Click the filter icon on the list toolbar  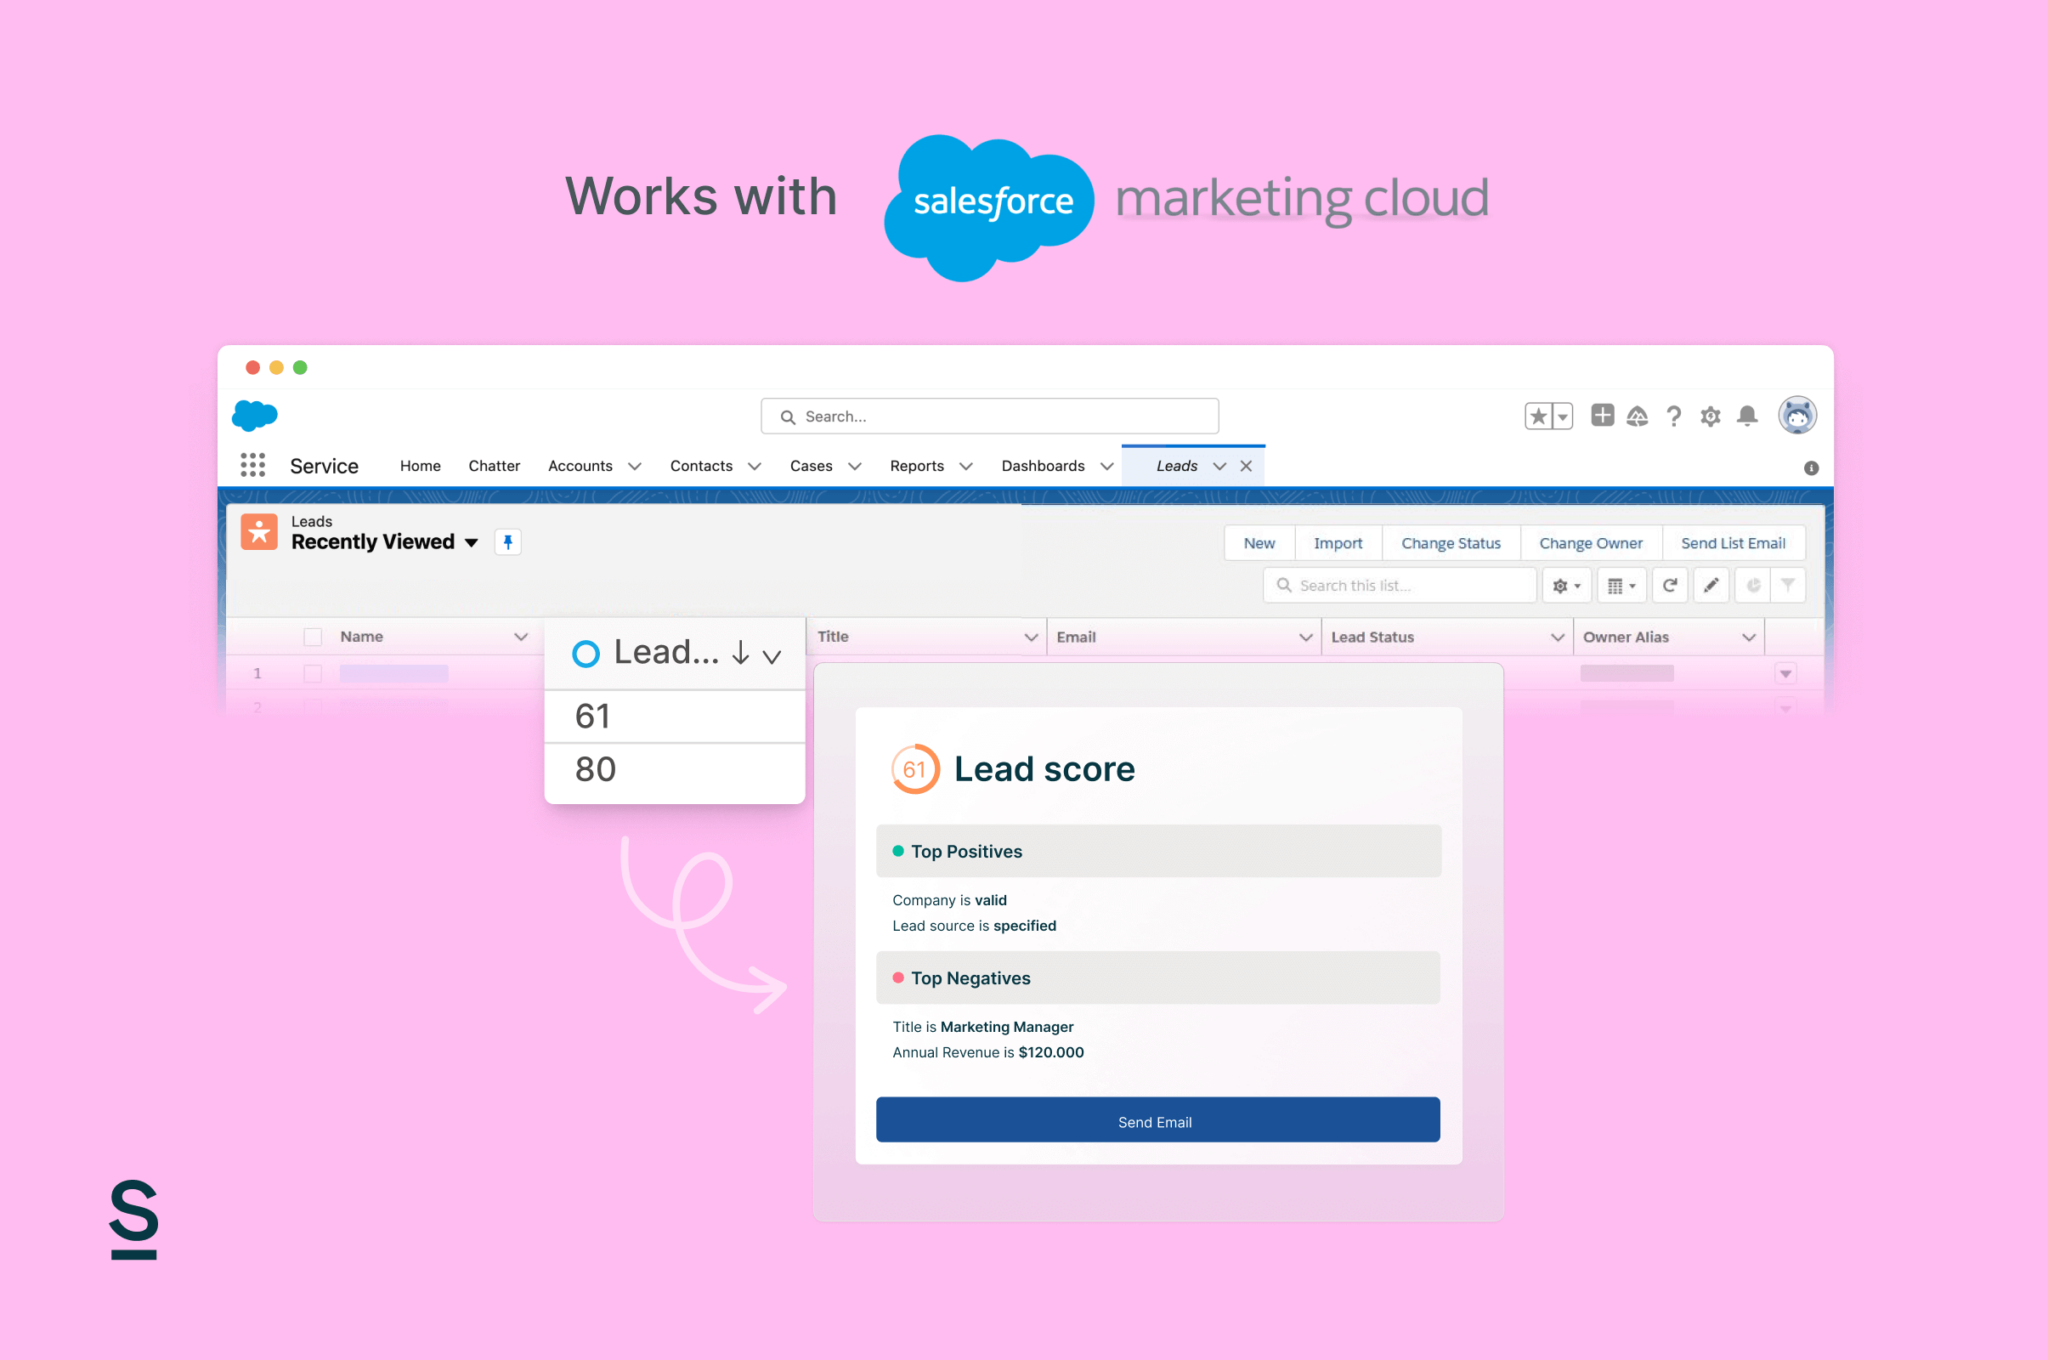[x=1788, y=585]
